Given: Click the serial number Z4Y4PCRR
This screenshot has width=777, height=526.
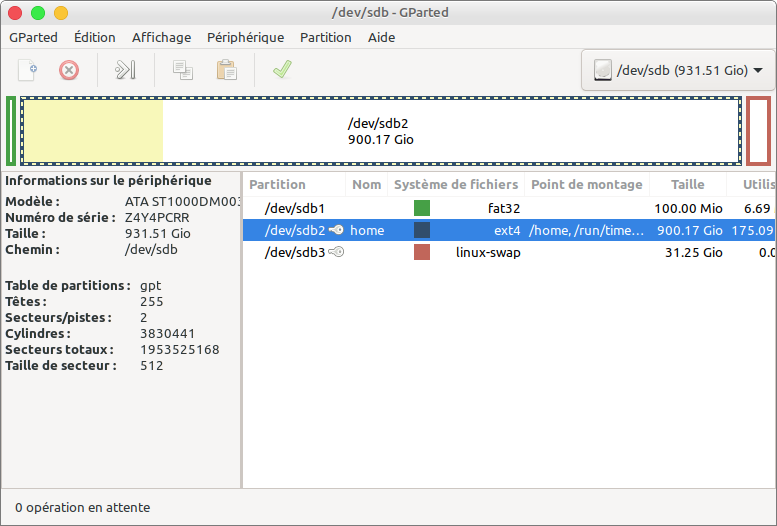Looking at the screenshot, I should 157,218.
